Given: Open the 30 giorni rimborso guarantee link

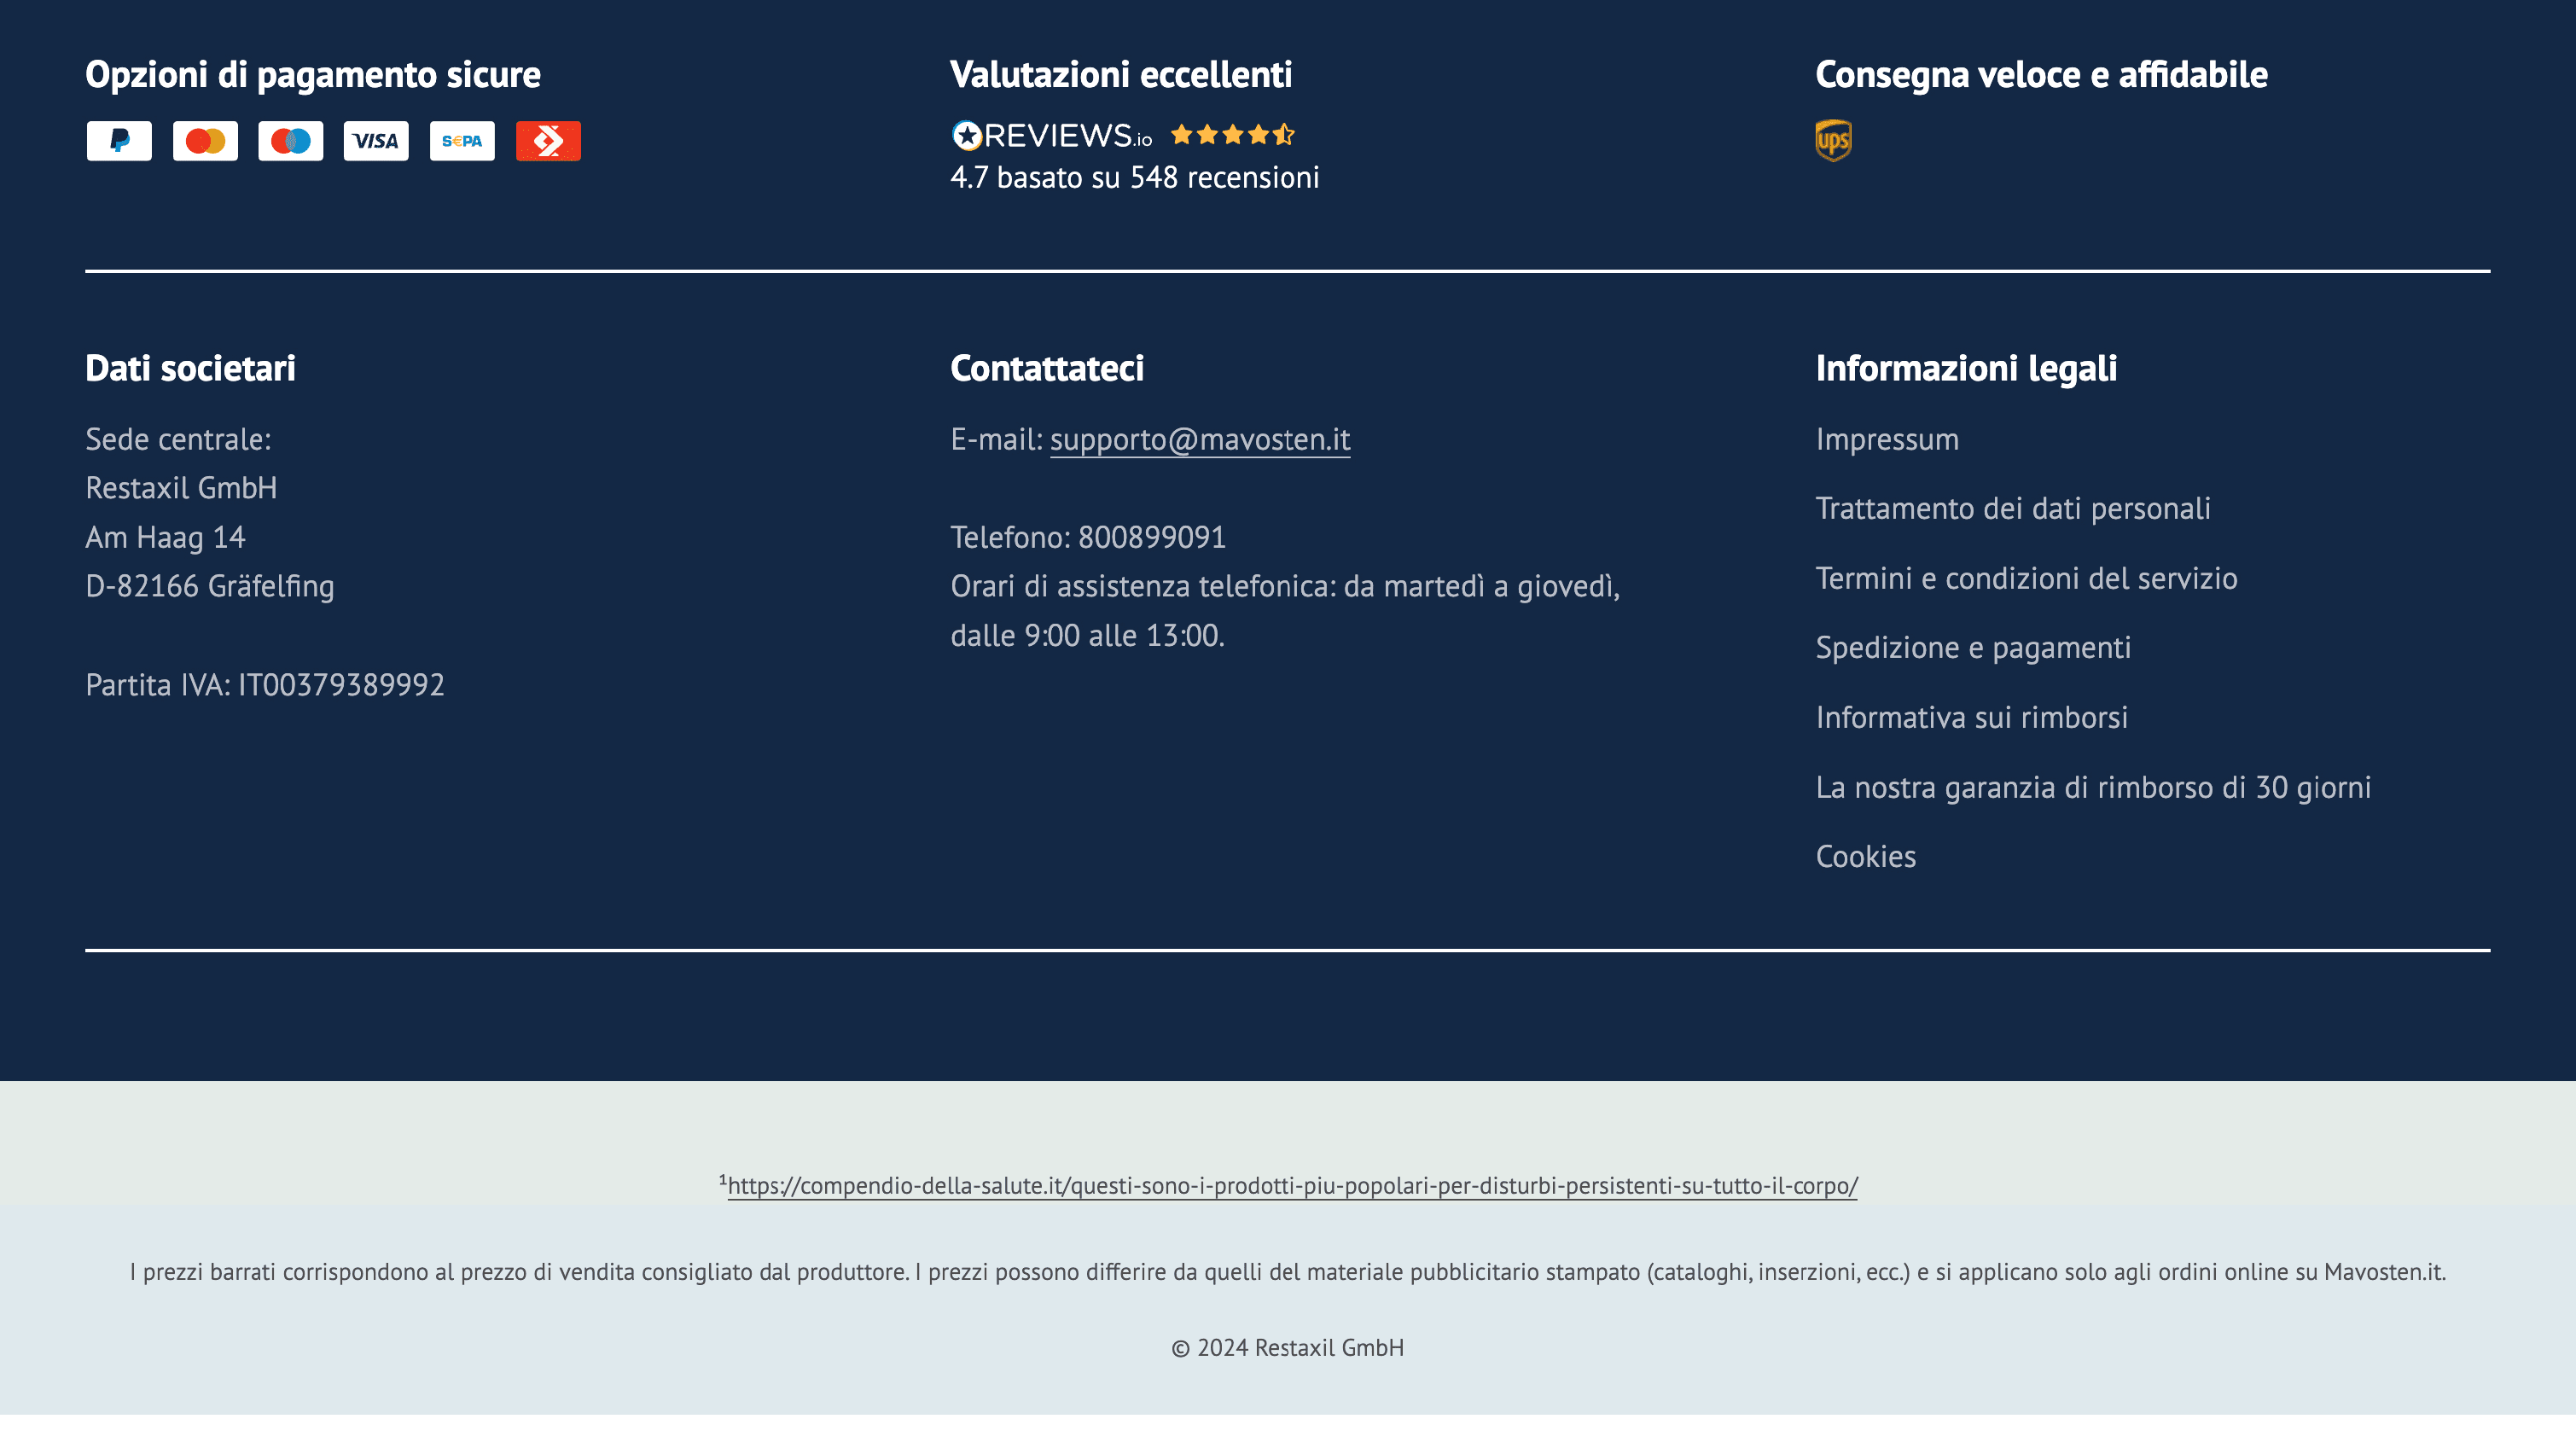Looking at the screenshot, I should coord(2093,787).
